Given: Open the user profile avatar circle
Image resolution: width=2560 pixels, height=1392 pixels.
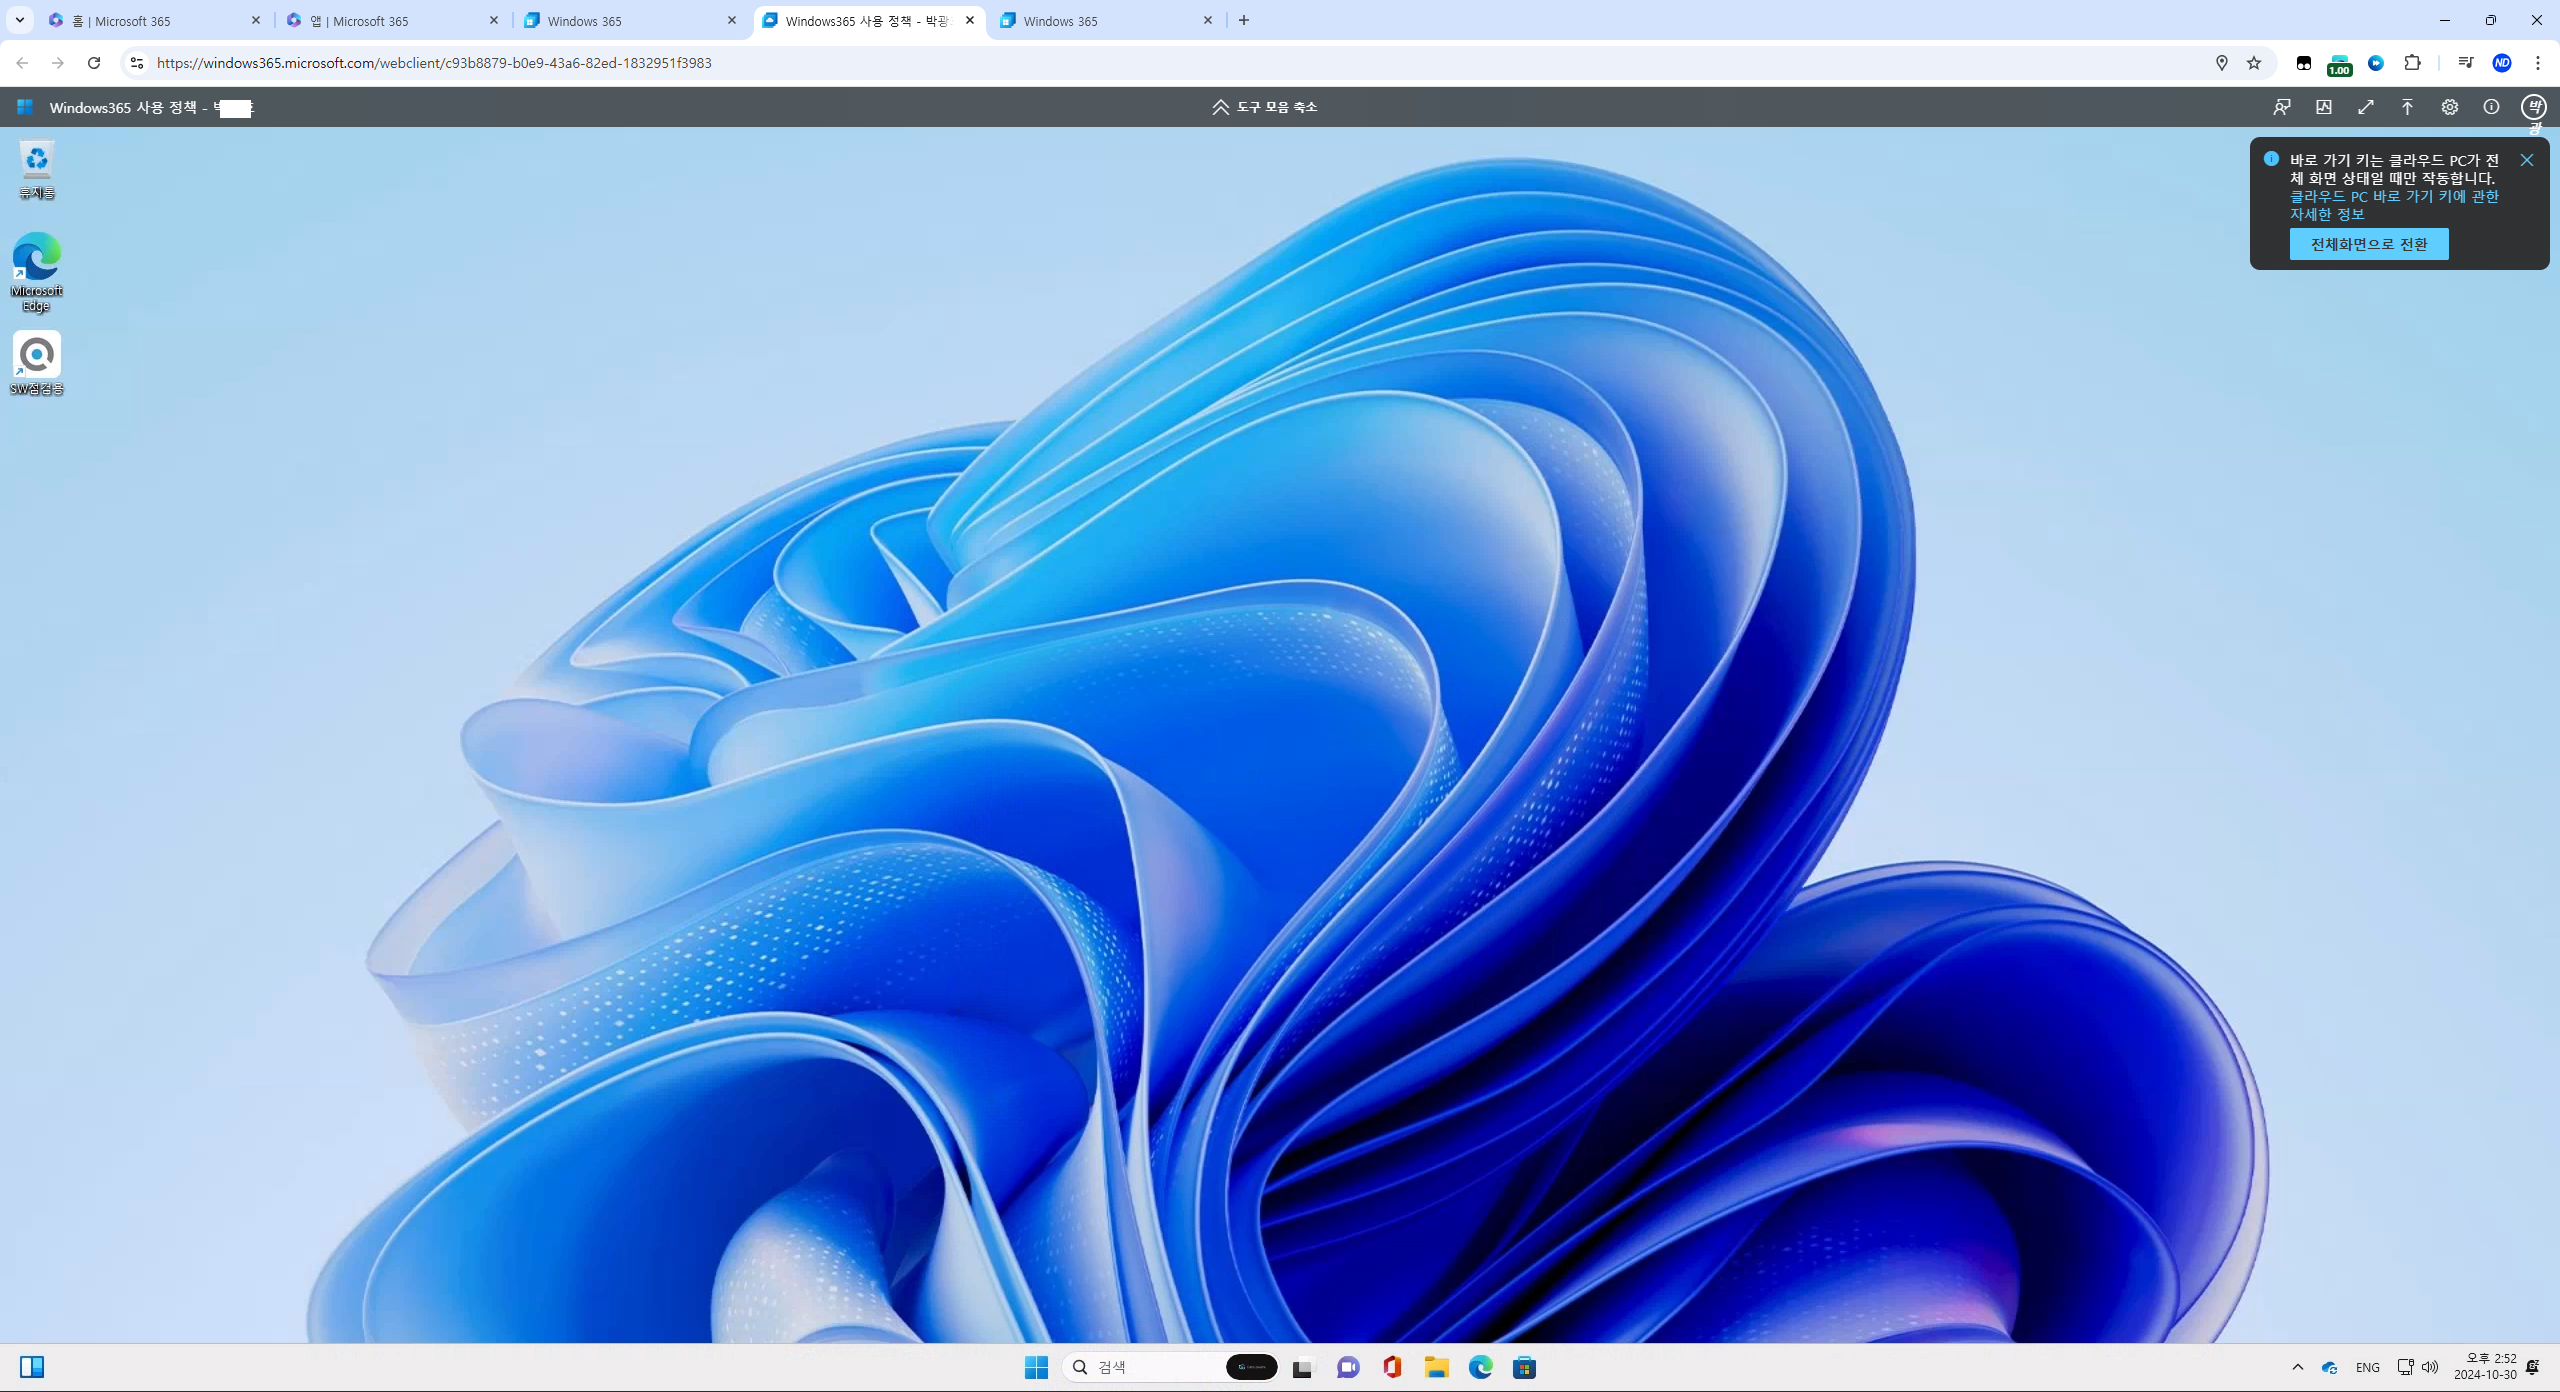Looking at the screenshot, I should pyautogui.click(x=2533, y=107).
